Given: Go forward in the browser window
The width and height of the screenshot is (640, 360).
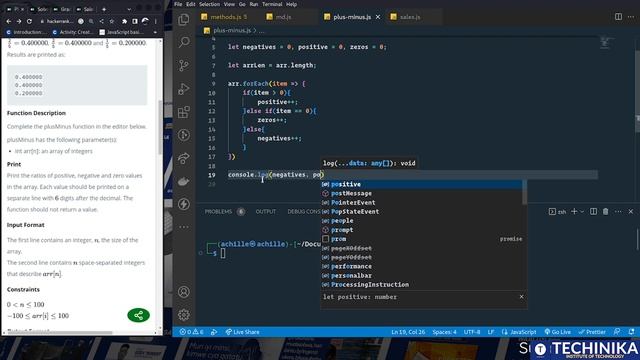Looking at the screenshot, I should tap(19, 21).
